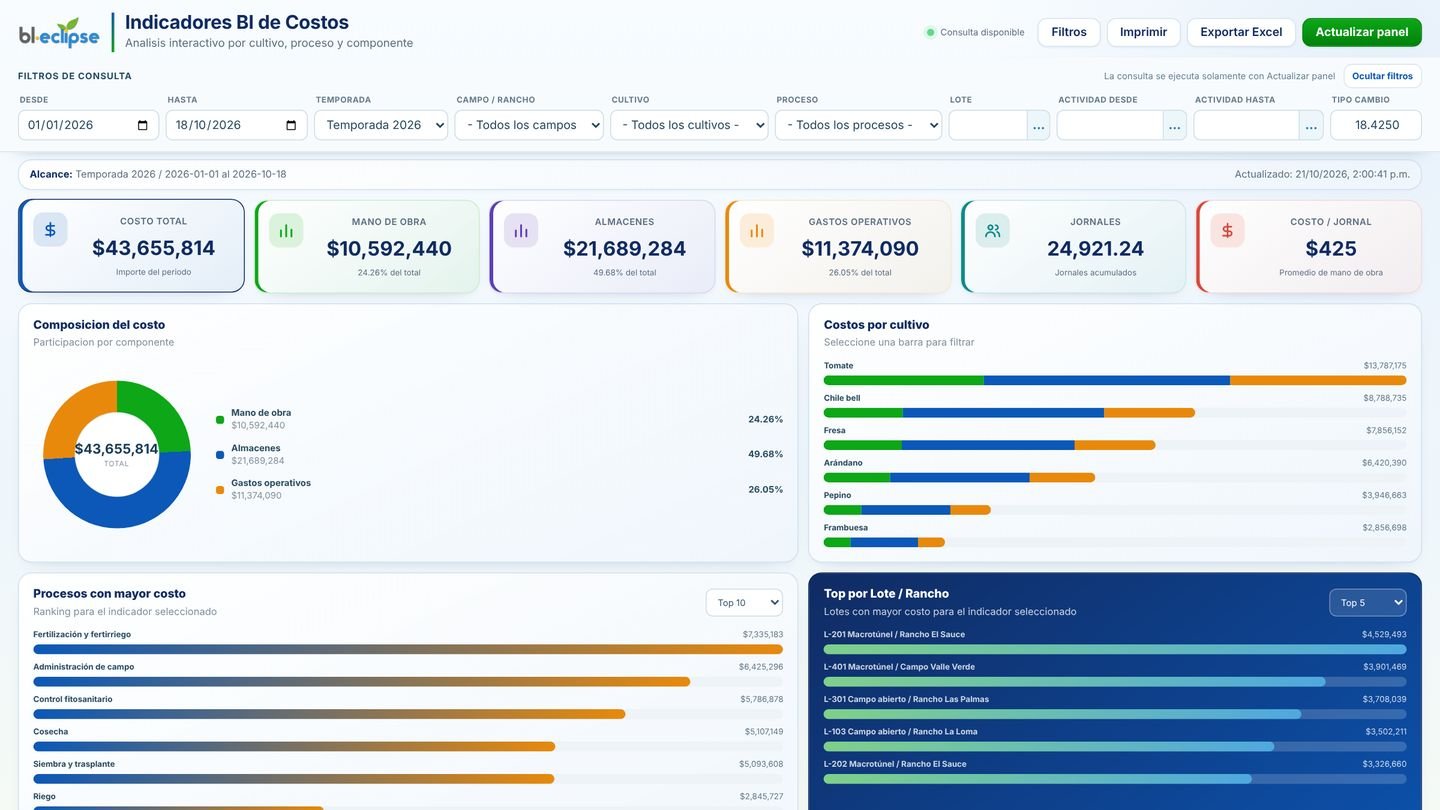Click the blue Almacenes legend swatch

pyautogui.click(x=220, y=454)
